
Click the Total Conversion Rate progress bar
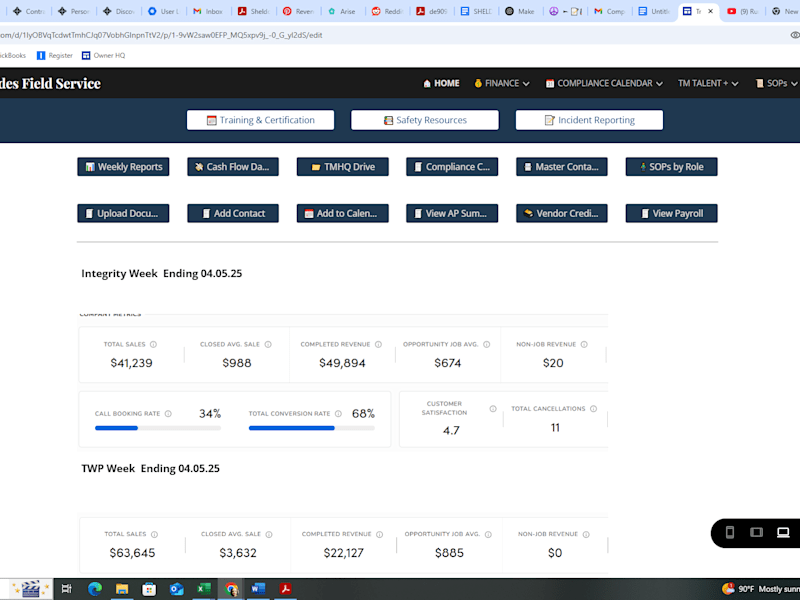tap(312, 428)
